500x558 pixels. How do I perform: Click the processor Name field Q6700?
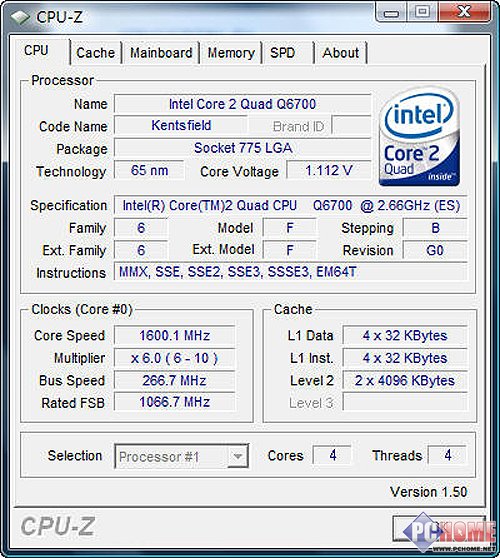pos(242,104)
